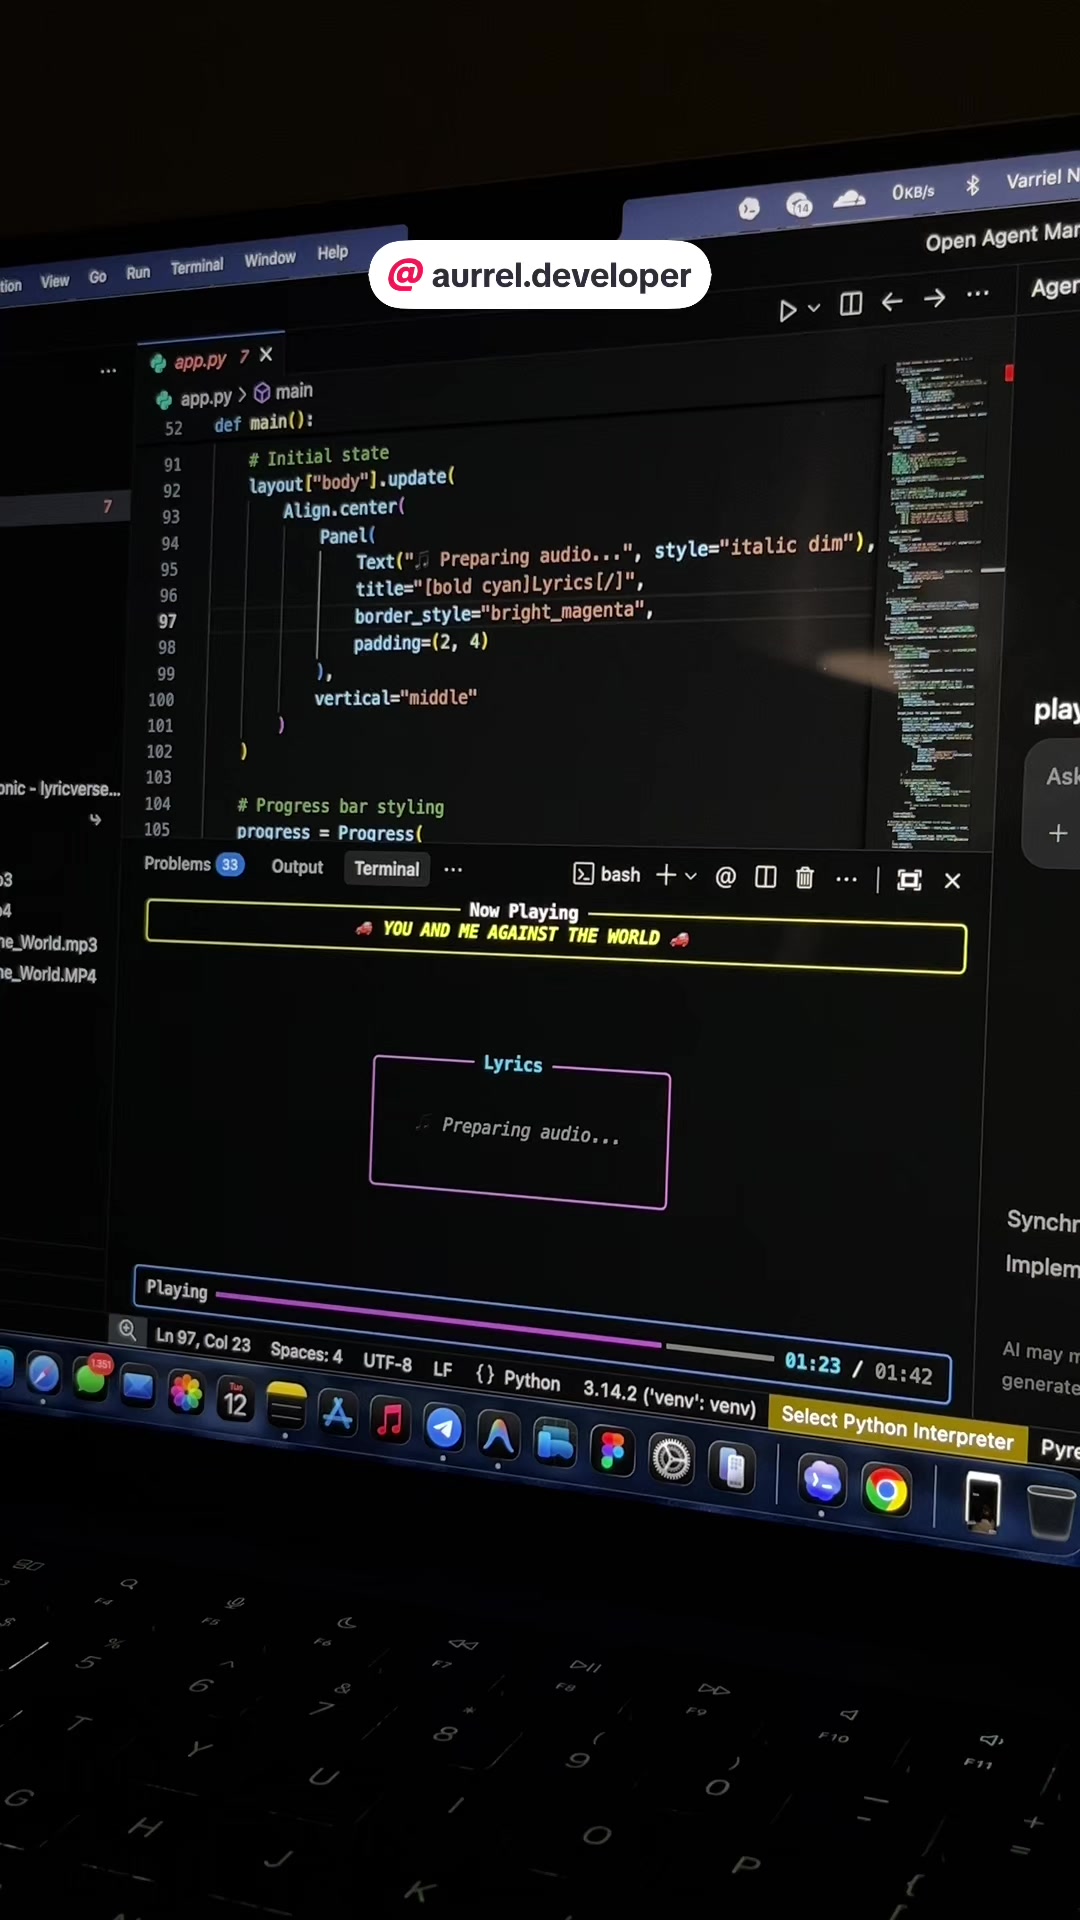Open the Help menu
The image size is (1080, 1920).
pyautogui.click(x=333, y=252)
